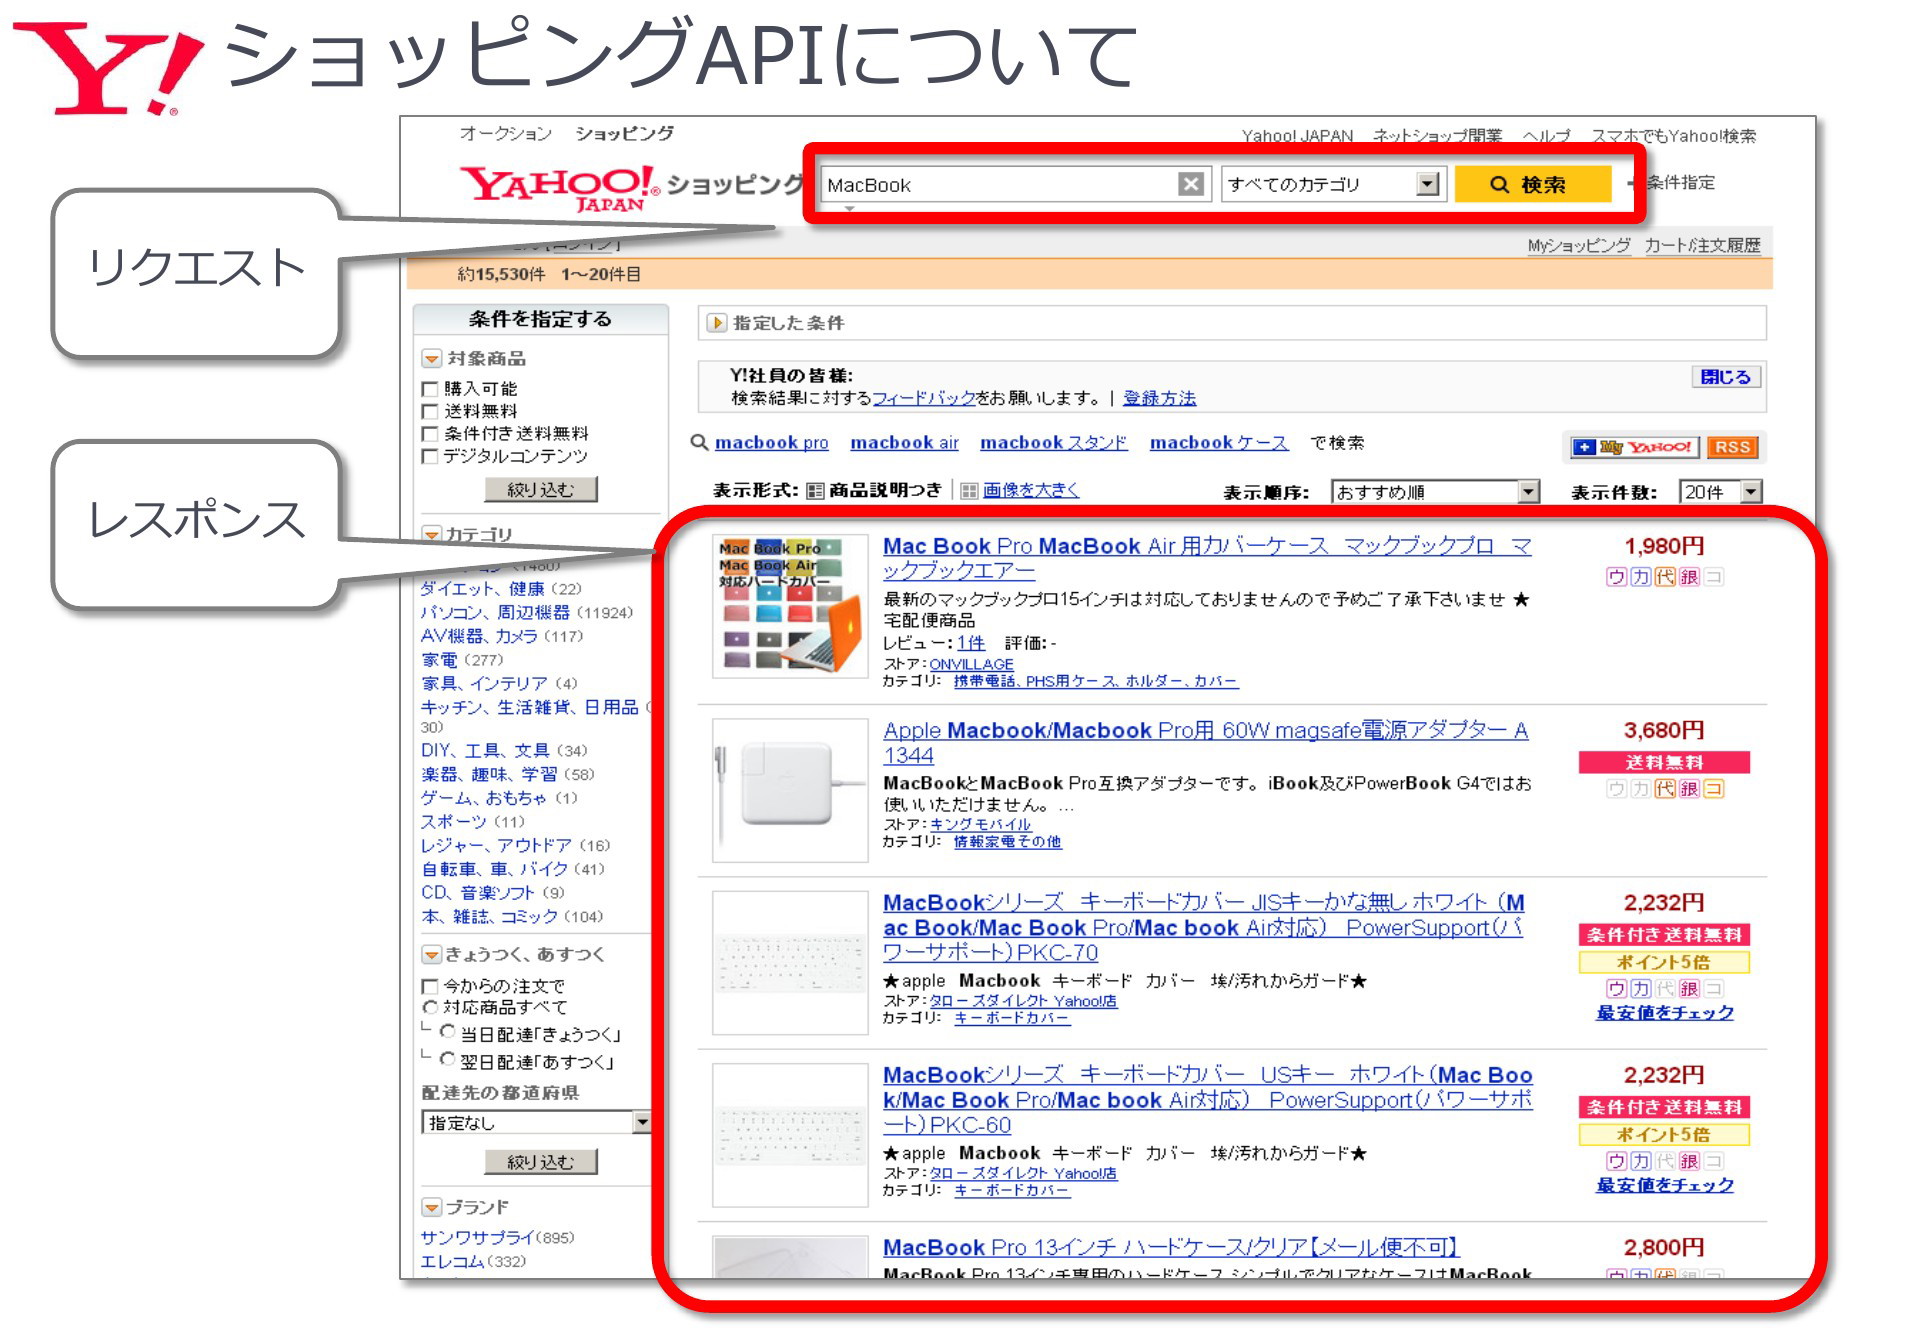Search suggestion macbook ケース
The image size is (1920, 1330).
[x=1218, y=442]
